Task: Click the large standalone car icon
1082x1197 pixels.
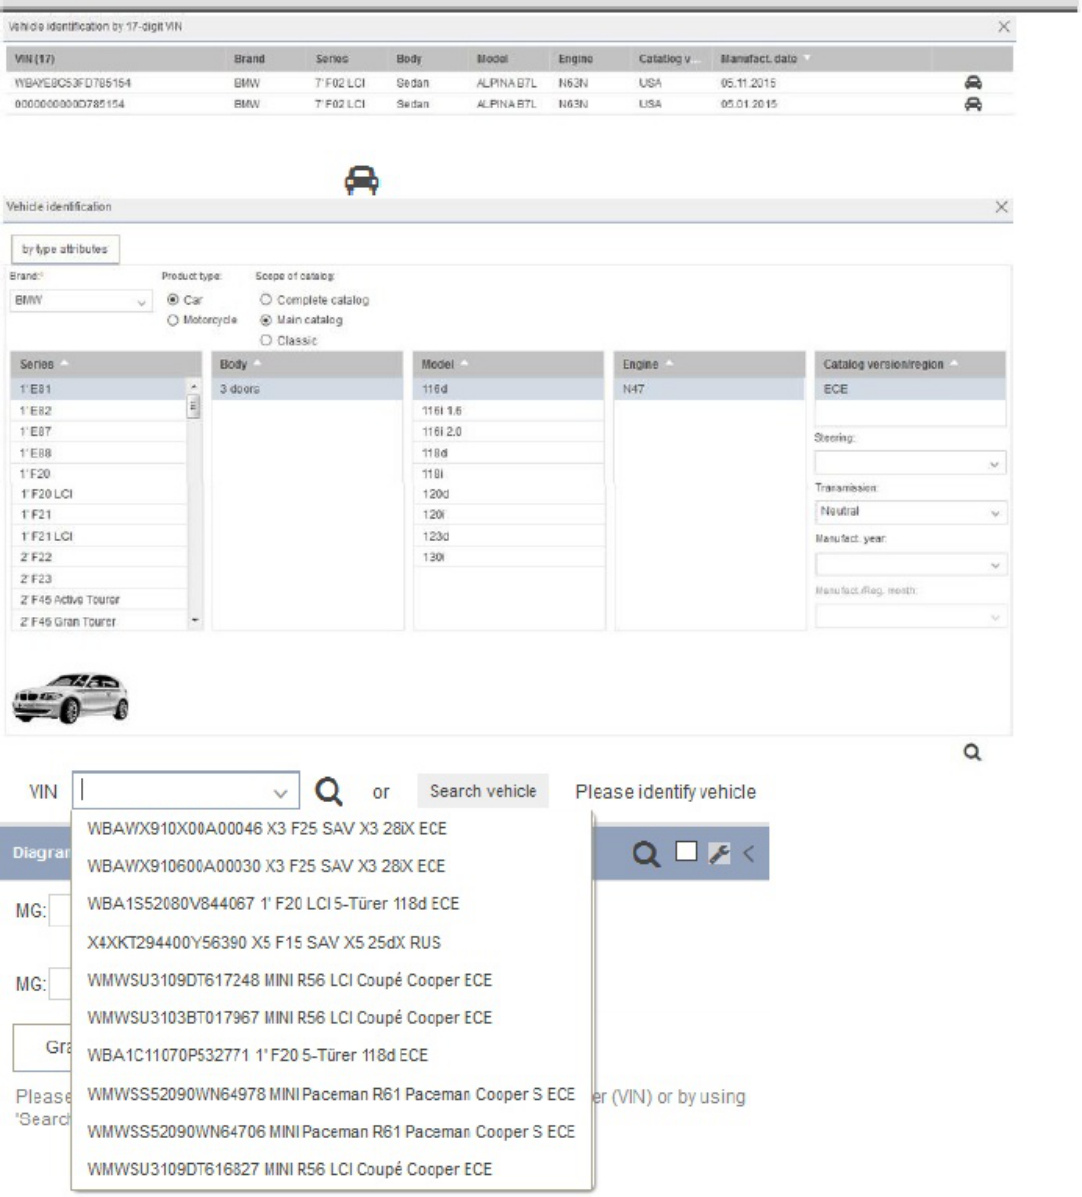Action: 361,180
